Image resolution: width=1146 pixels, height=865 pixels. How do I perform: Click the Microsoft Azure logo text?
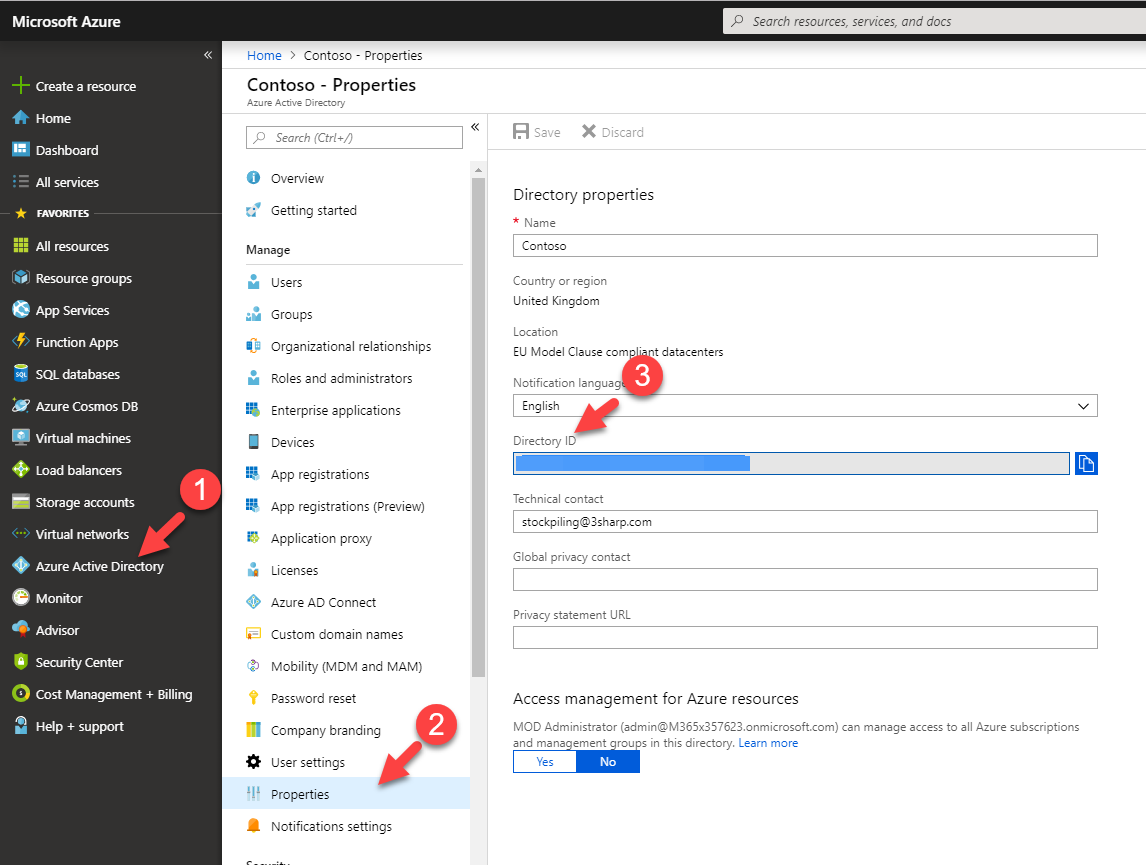tap(67, 21)
